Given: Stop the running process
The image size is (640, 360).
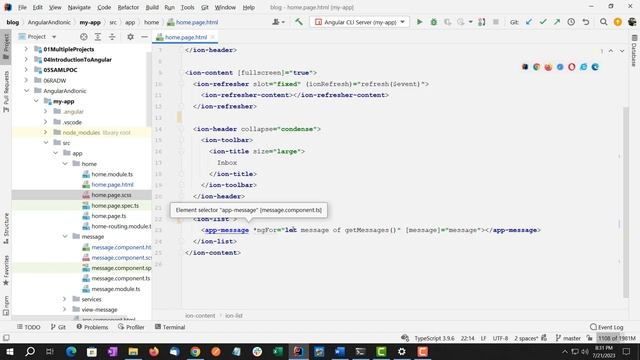Looking at the screenshot, I should (496, 22).
